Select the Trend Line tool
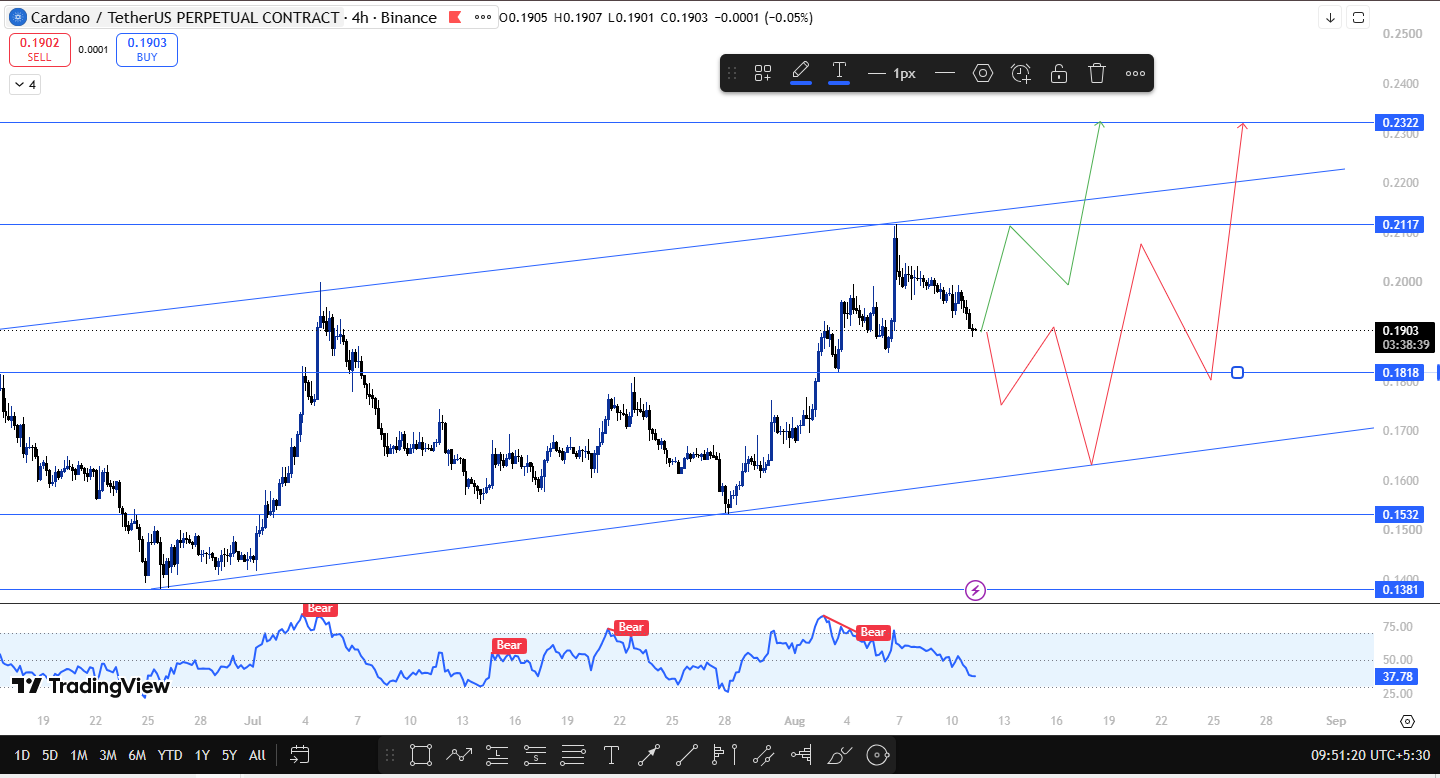This screenshot has height=778, width=1440. point(687,755)
